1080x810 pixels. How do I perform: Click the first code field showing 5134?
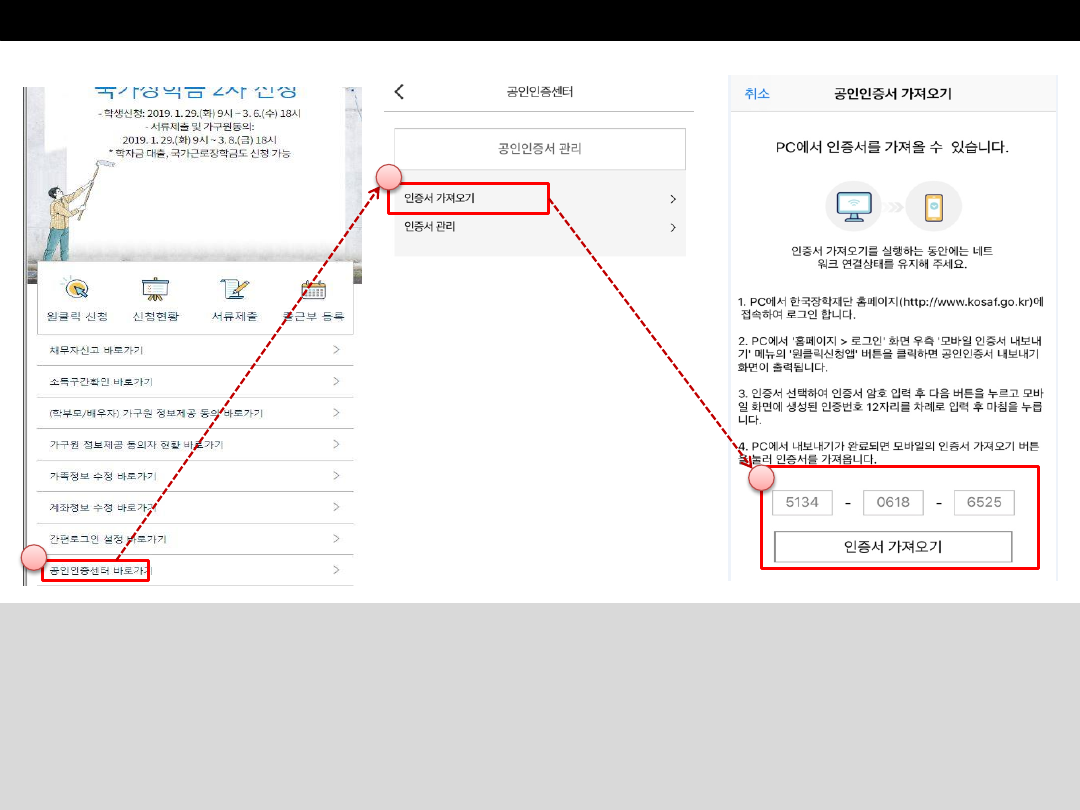pyautogui.click(x=802, y=502)
